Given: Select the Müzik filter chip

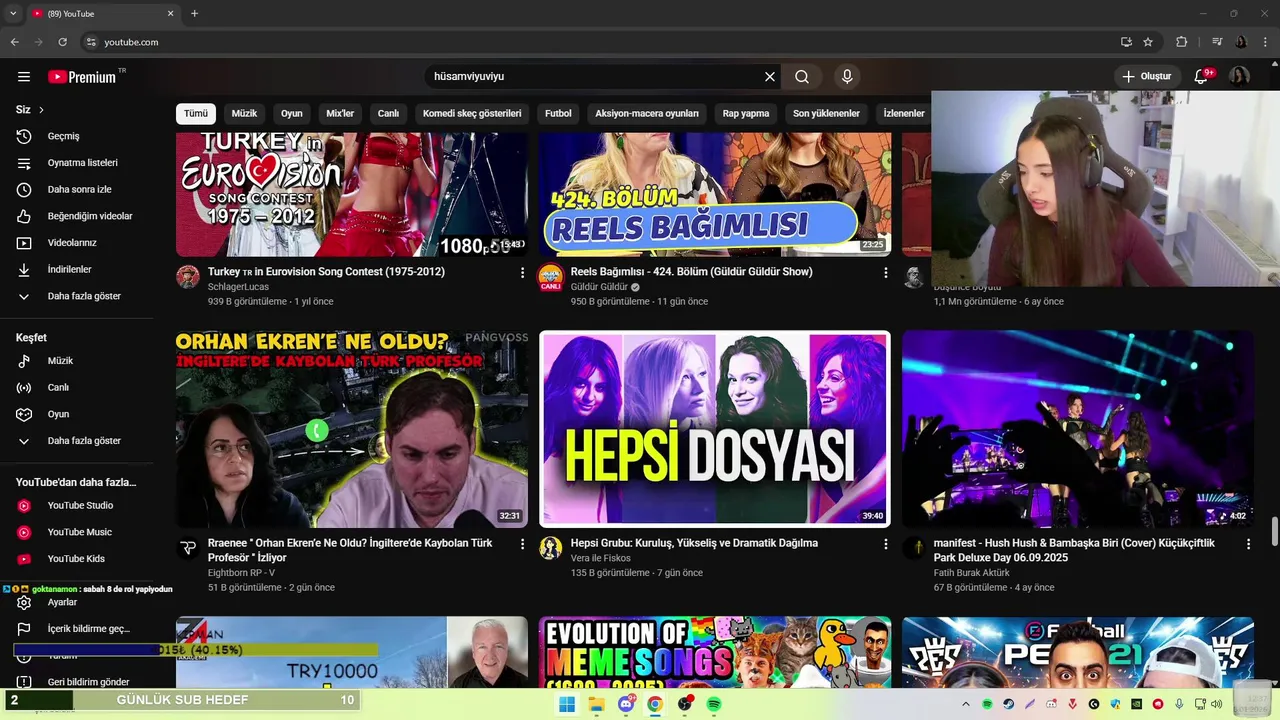Looking at the screenshot, I should [245, 114].
